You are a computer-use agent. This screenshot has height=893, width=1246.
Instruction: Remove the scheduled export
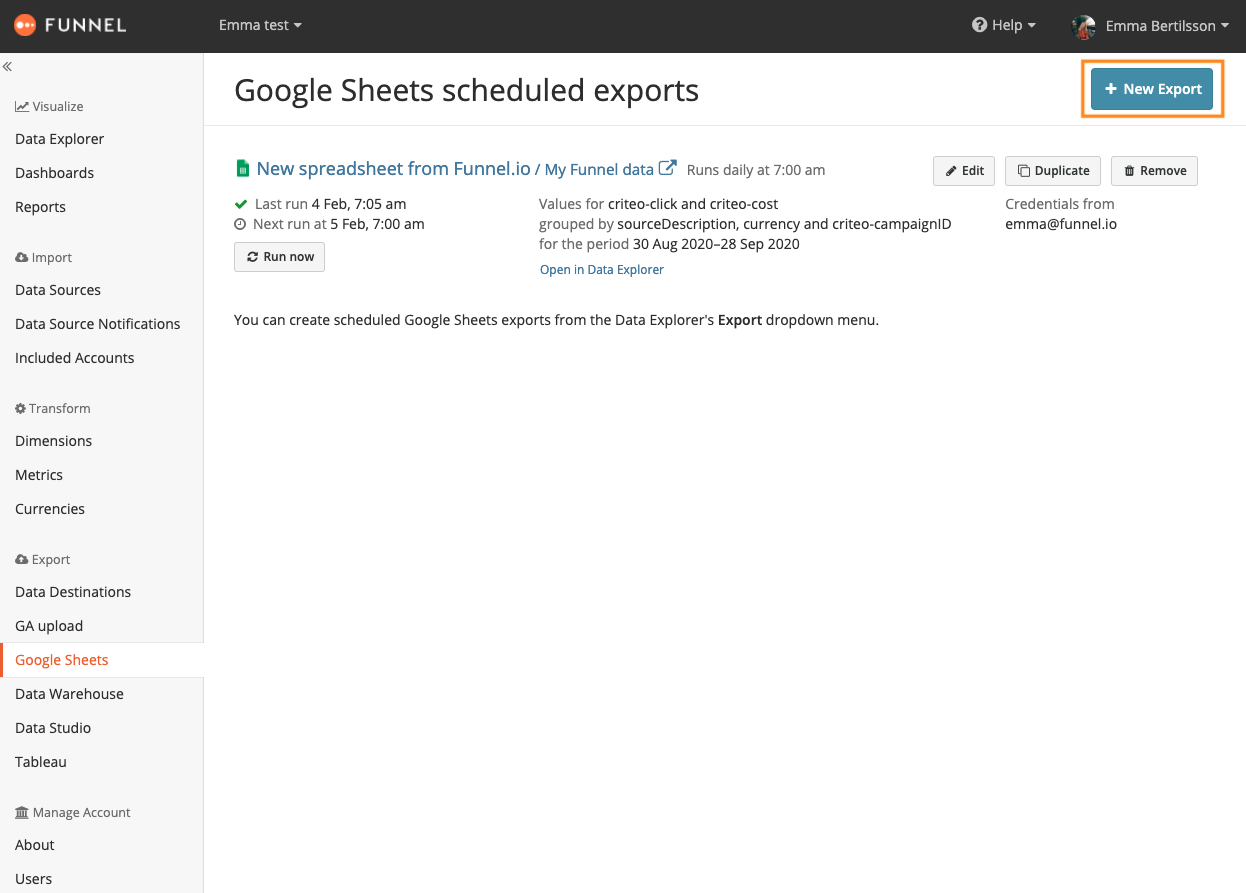[x=1154, y=171]
